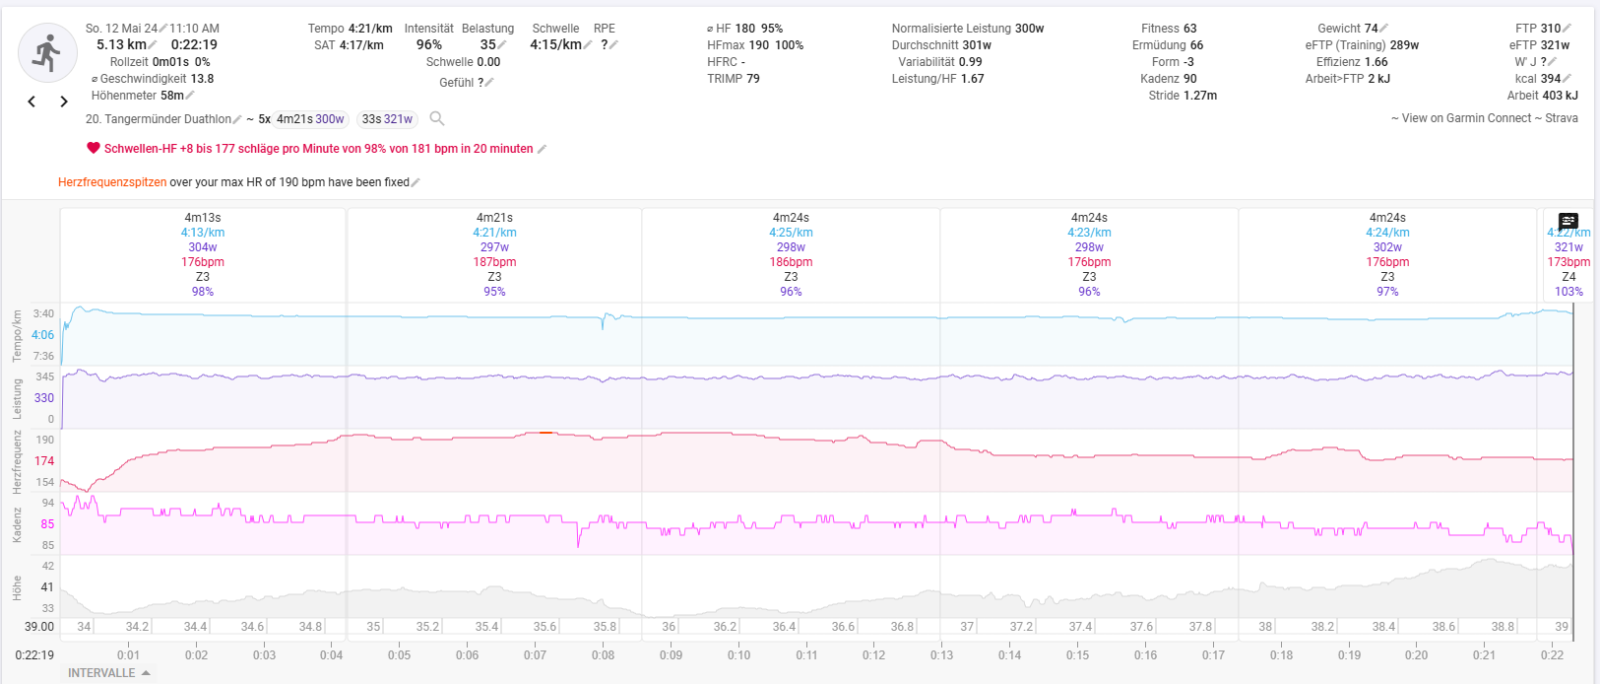Open the Strava link
The width and height of the screenshot is (1600, 684).
tap(1561, 118)
